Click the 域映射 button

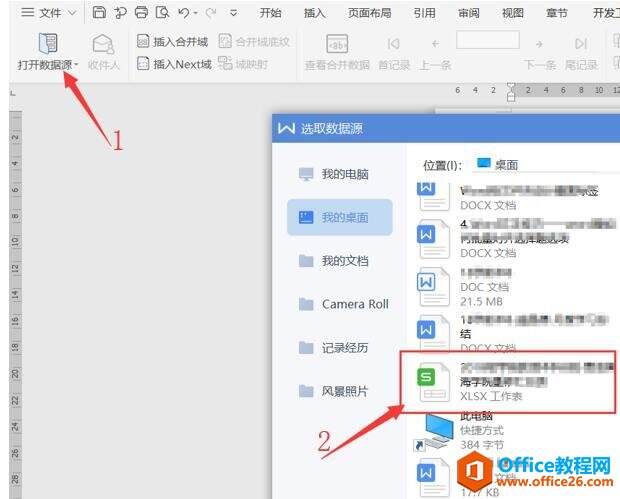243,64
